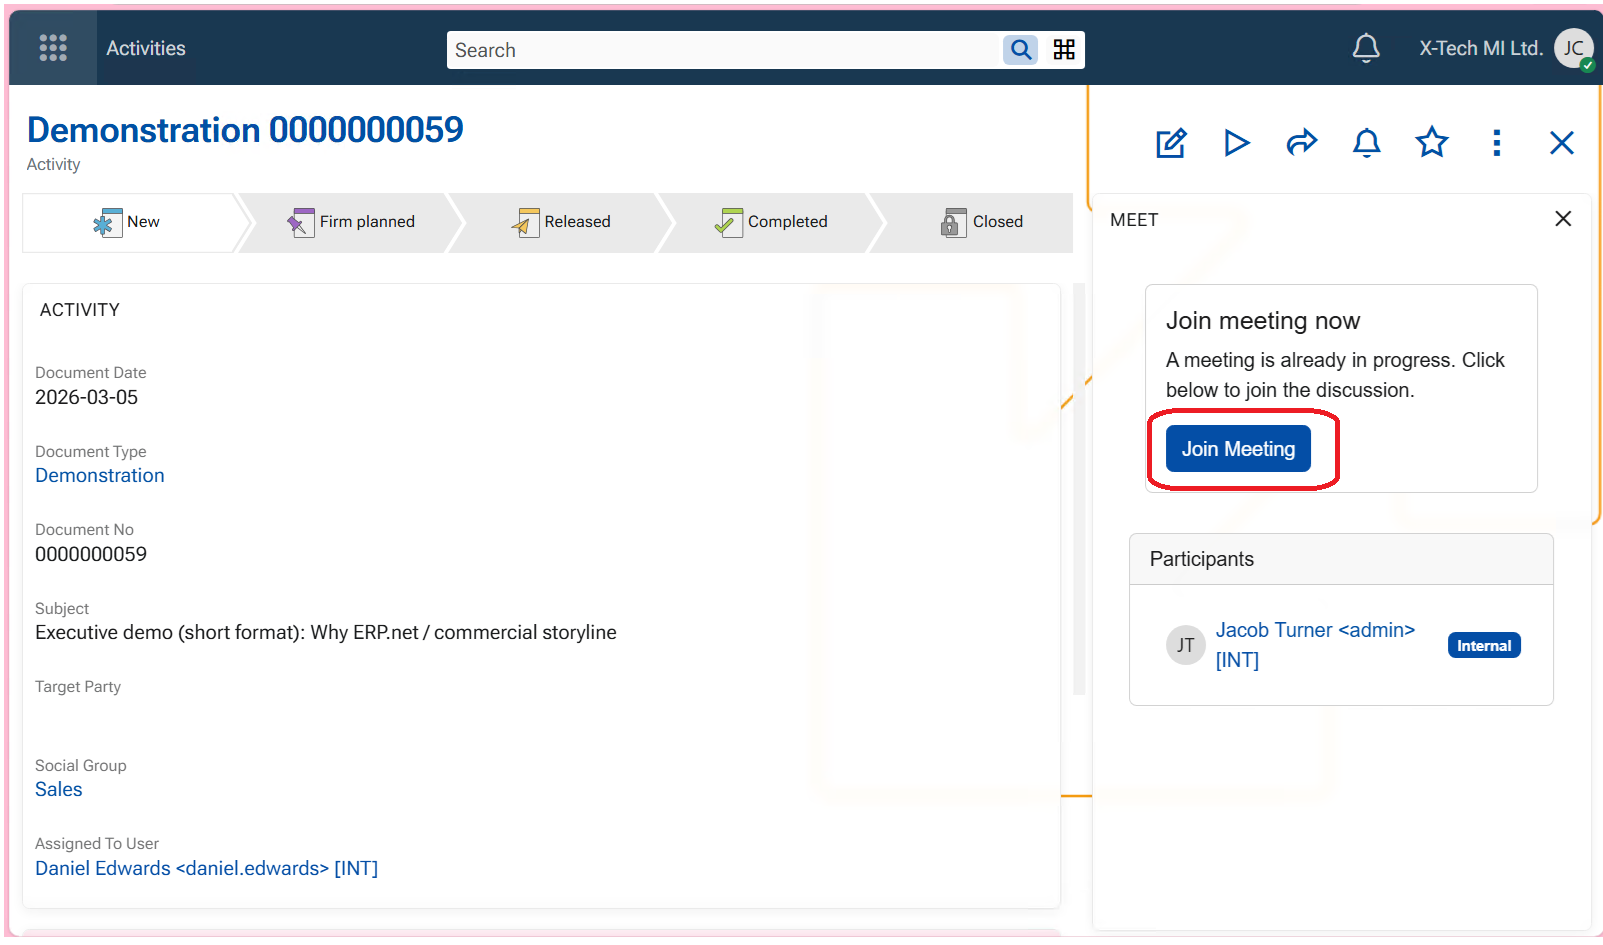
Task: Mark activity as favorite with star
Action: click(1431, 143)
